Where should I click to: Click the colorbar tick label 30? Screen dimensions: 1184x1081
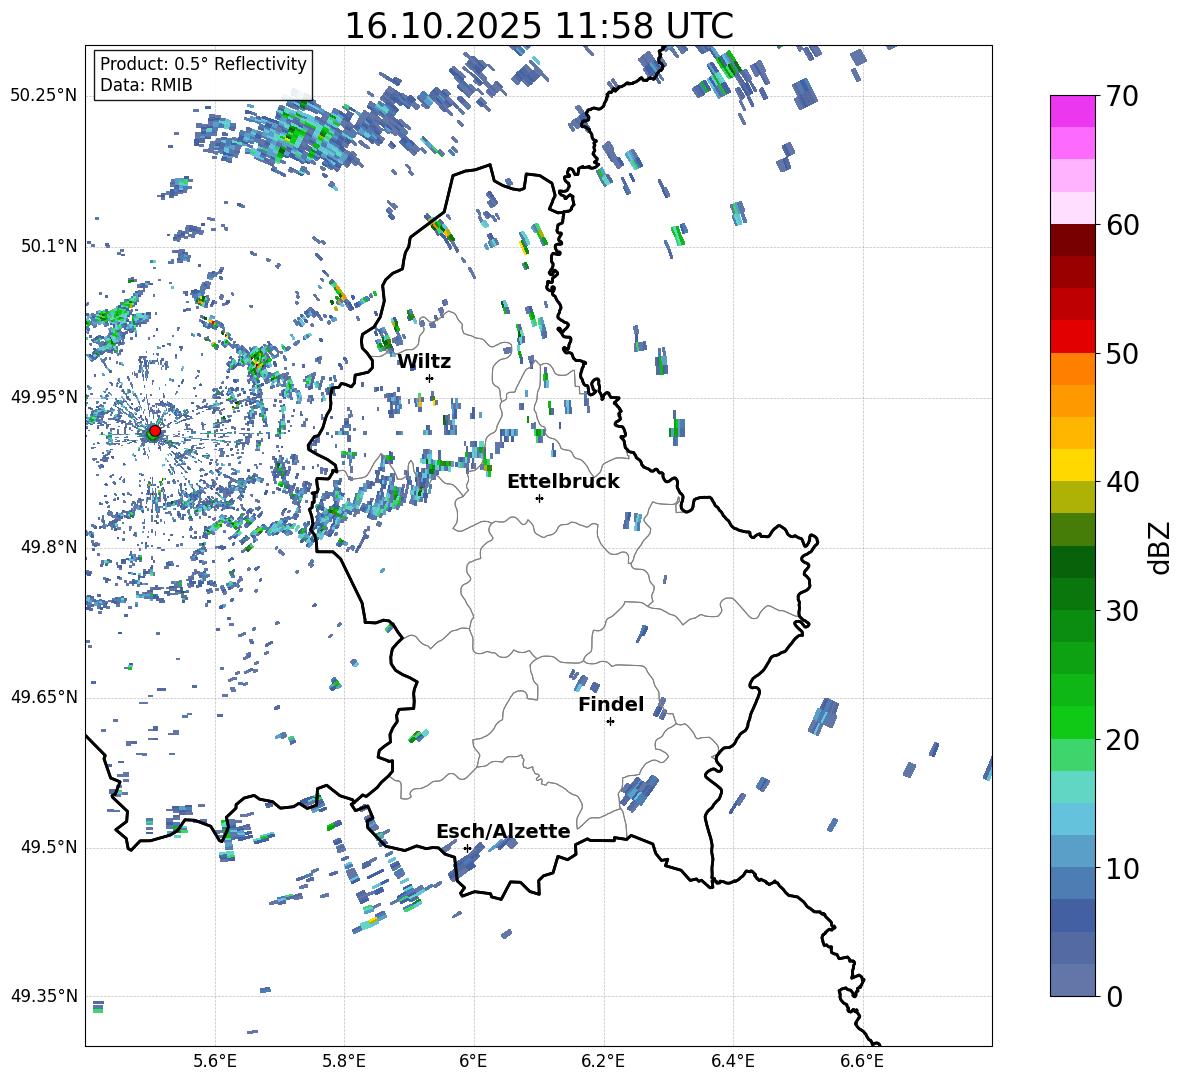point(1122,611)
